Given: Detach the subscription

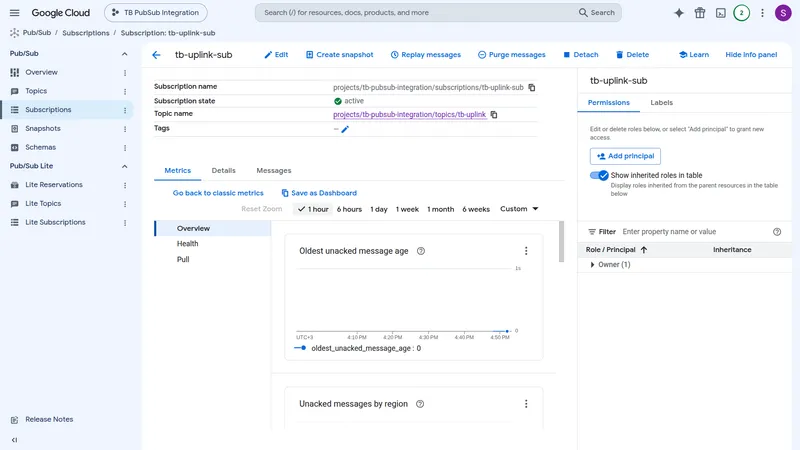Looking at the screenshot, I should pos(581,55).
